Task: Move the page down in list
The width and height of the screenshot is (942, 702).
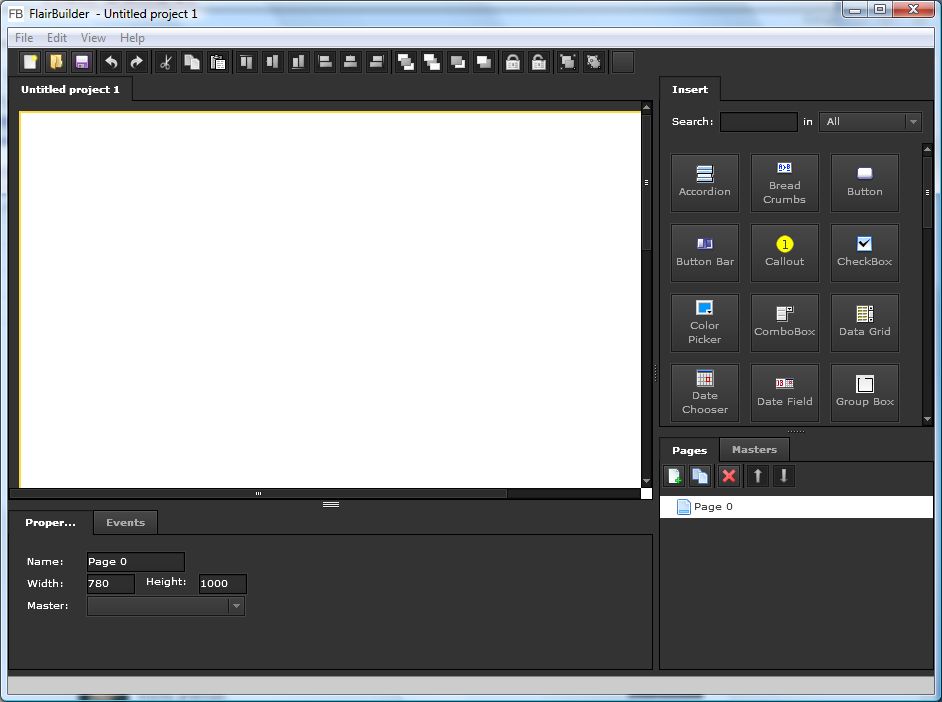Action: coord(783,476)
